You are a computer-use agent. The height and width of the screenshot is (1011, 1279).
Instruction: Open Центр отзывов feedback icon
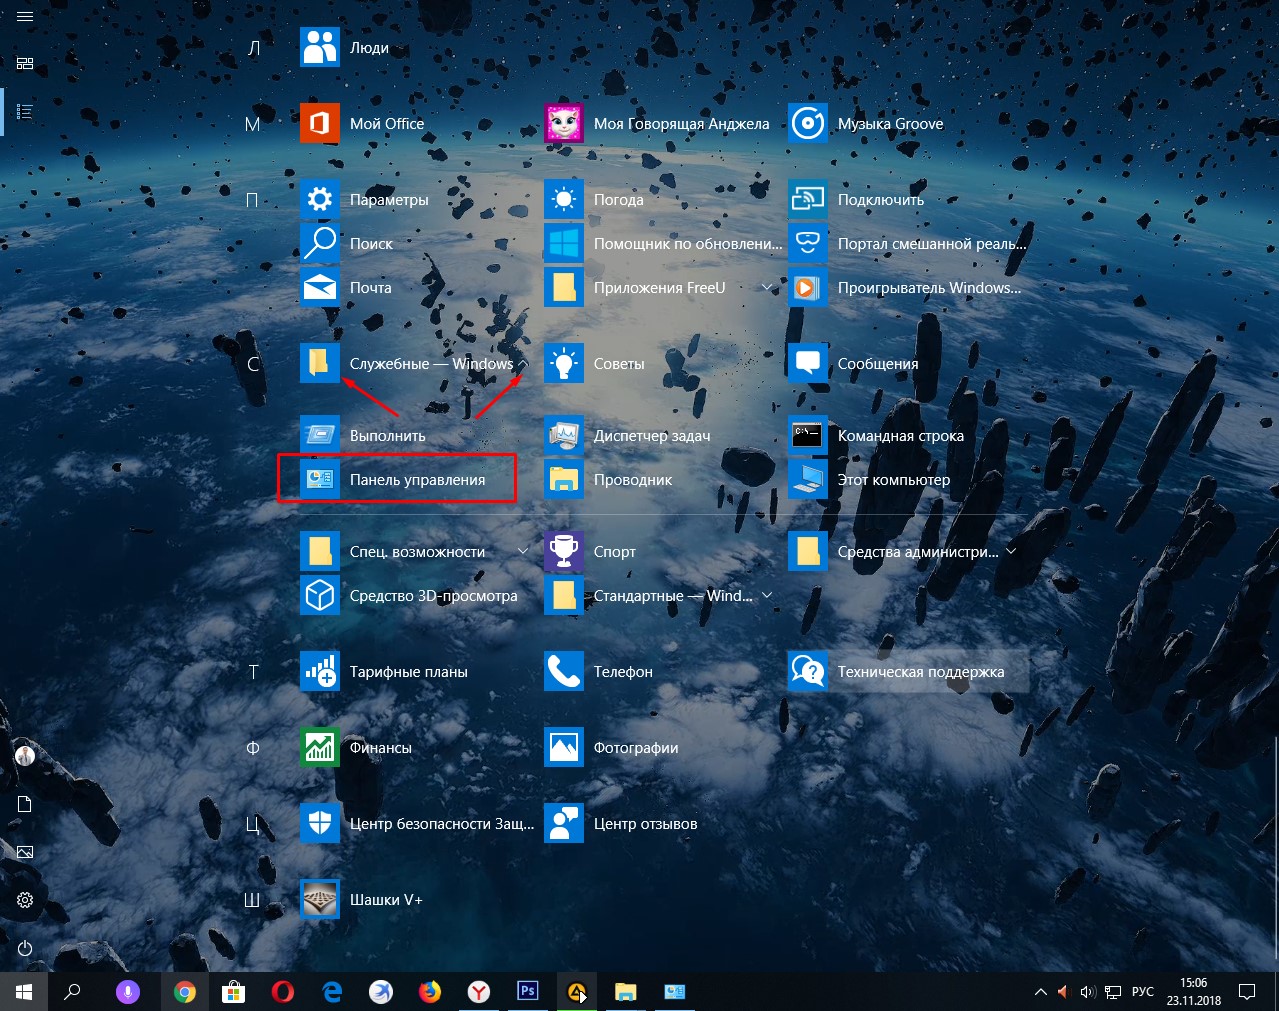tap(564, 823)
